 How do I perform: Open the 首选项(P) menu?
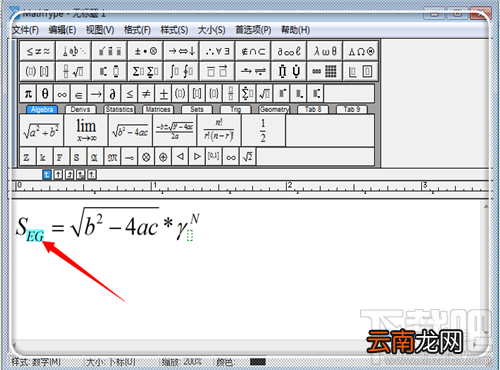pyautogui.click(x=253, y=30)
